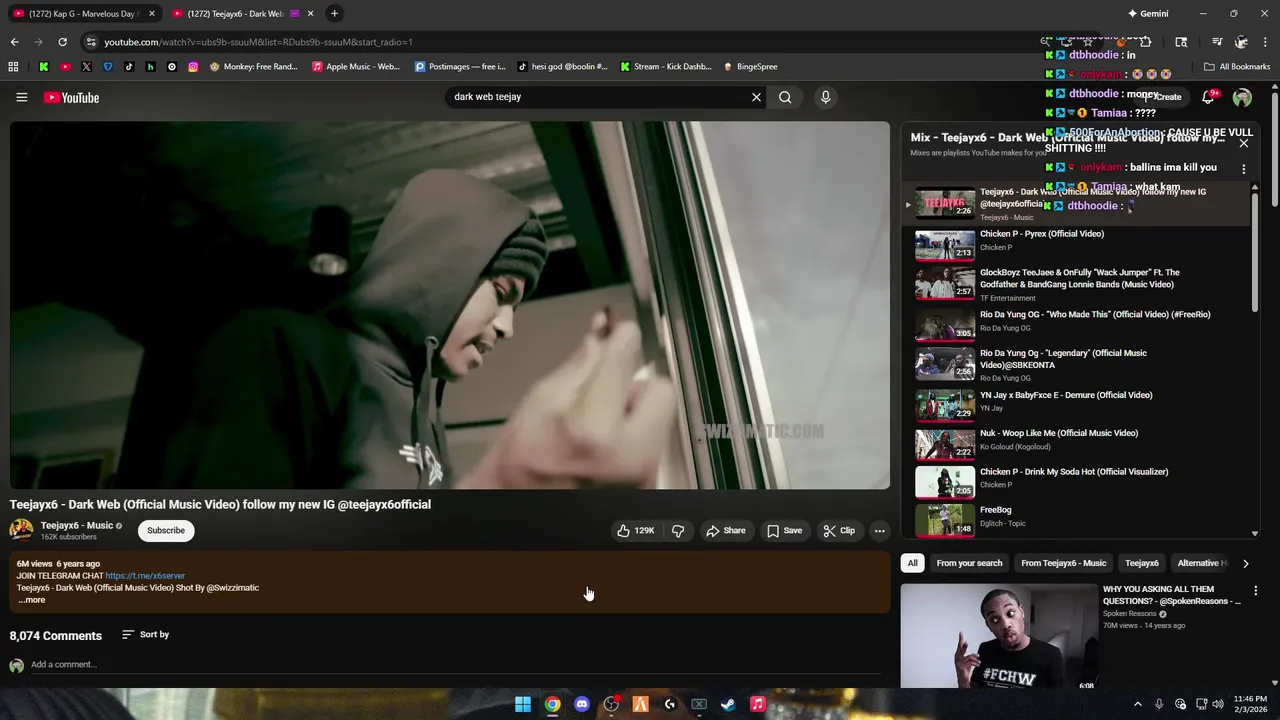Play FreeBog by Dglitch
The width and height of the screenshot is (1280, 720).
[1078, 519]
